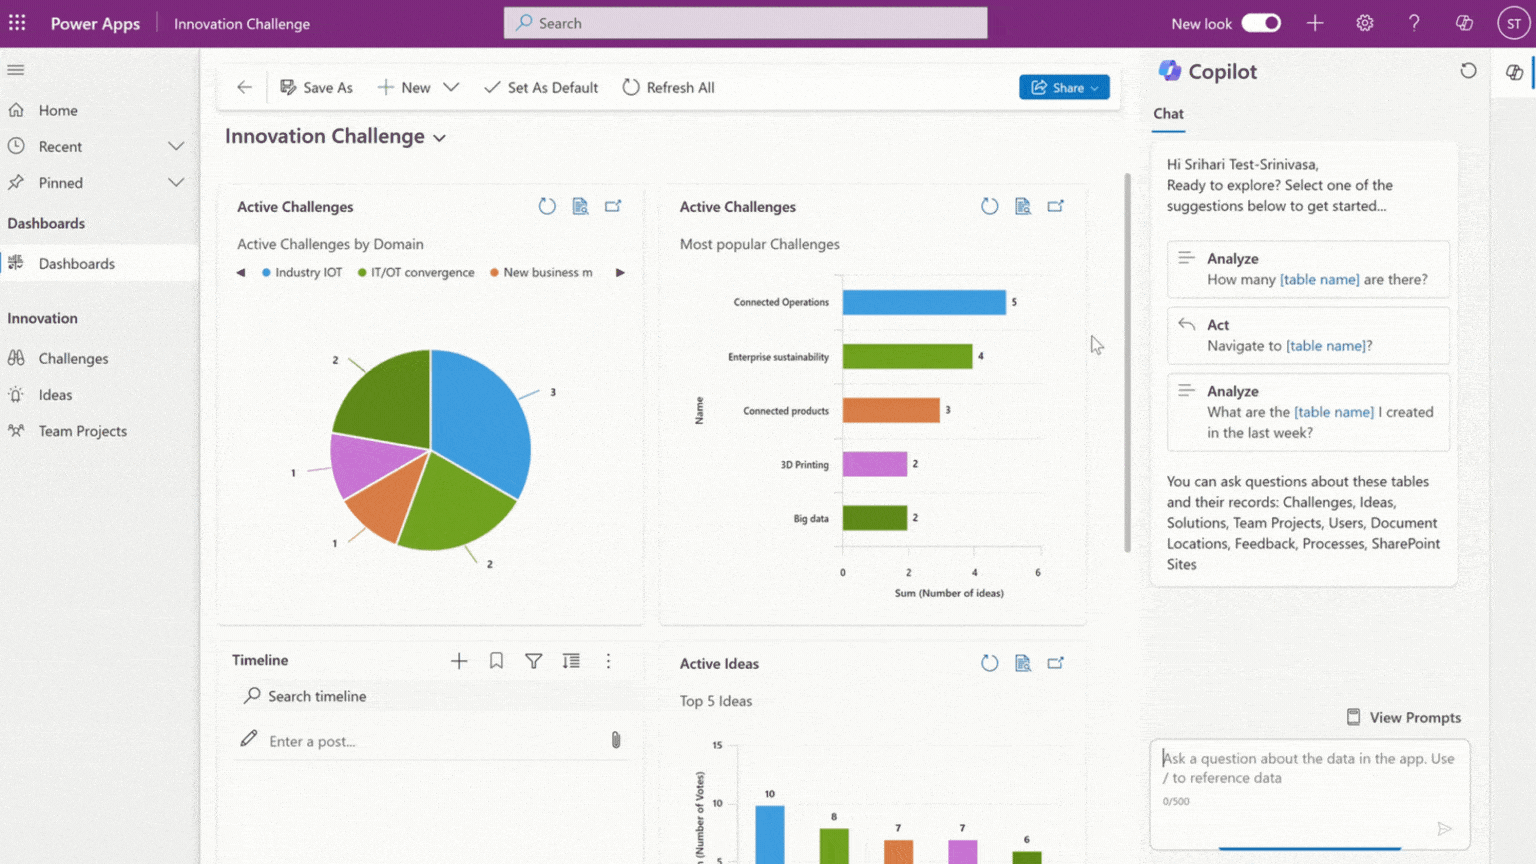Viewport: 1536px width, 864px height.
Task: View records for Most popular Challenges chart
Action: pyautogui.click(x=1022, y=206)
